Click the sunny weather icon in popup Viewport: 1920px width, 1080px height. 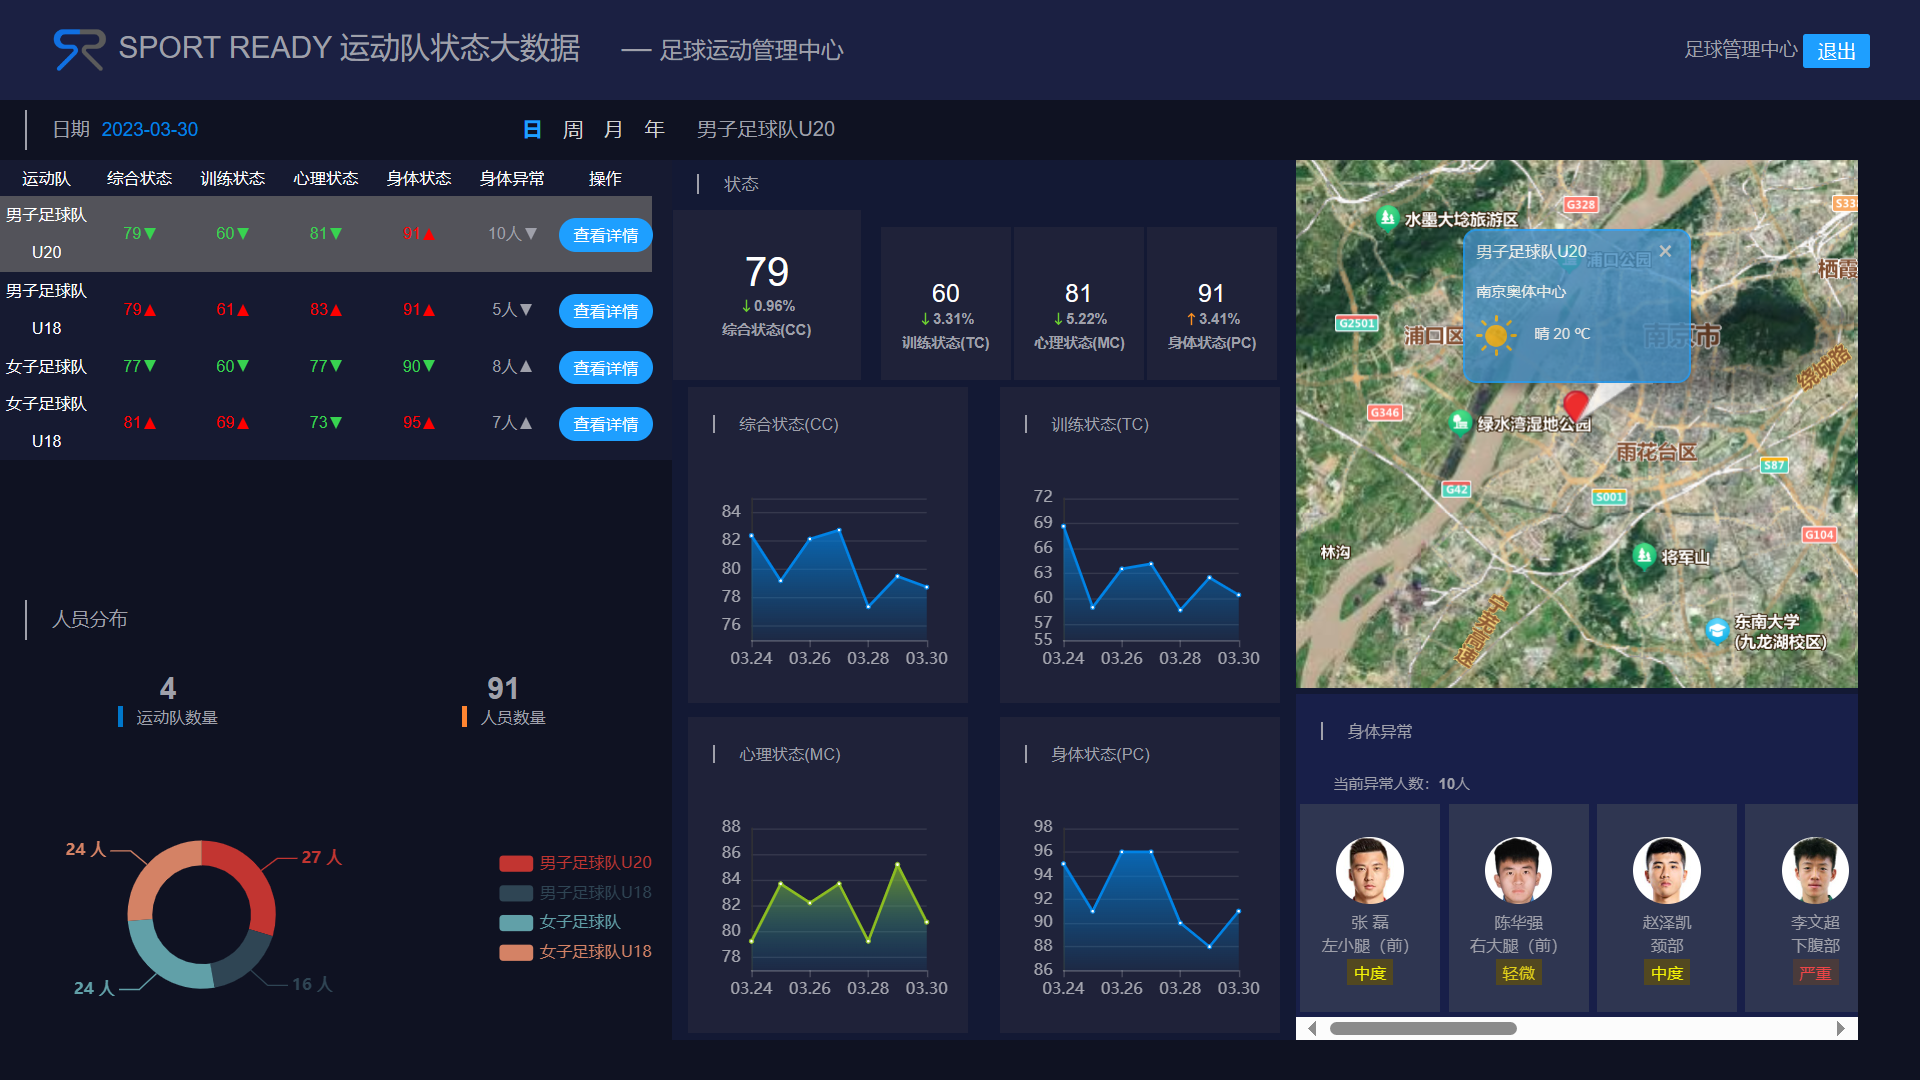click(1496, 335)
